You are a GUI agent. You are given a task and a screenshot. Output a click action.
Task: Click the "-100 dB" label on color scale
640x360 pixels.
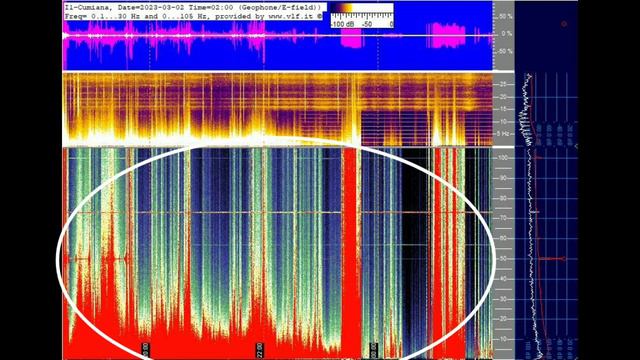pos(342,24)
